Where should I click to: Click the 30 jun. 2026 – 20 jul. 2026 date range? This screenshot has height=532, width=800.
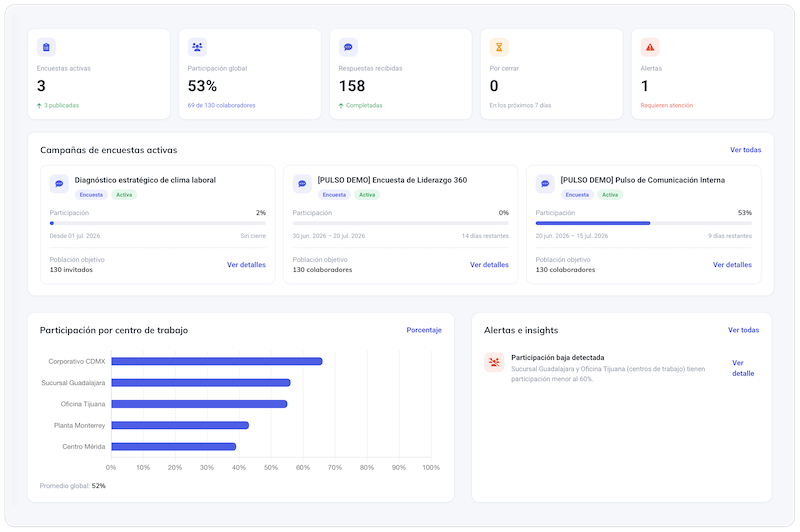pyautogui.click(x=329, y=236)
